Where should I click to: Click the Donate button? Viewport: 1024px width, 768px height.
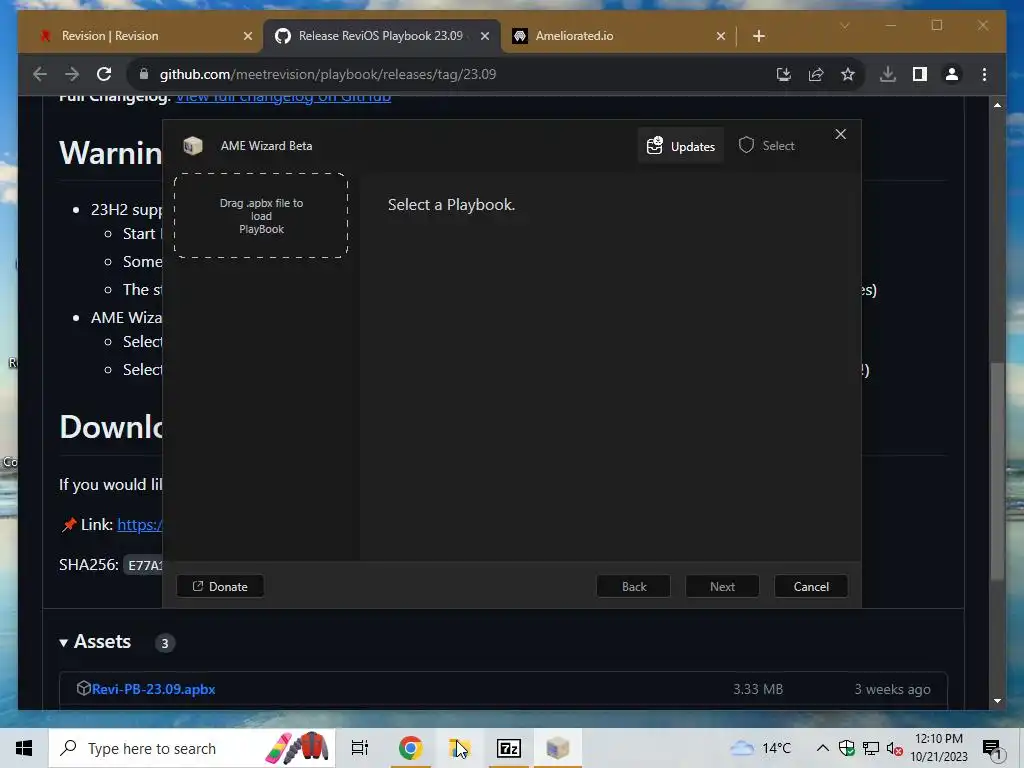pos(220,586)
